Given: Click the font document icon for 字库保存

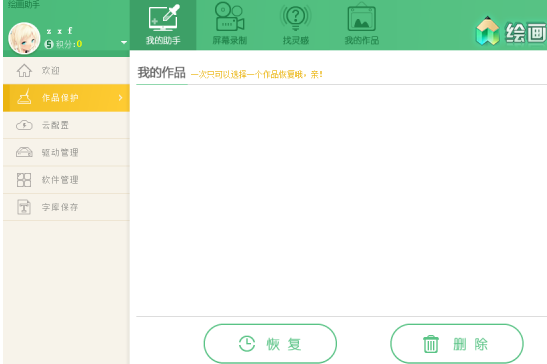Looking at the screenshot, I should (x=24, y=207).
